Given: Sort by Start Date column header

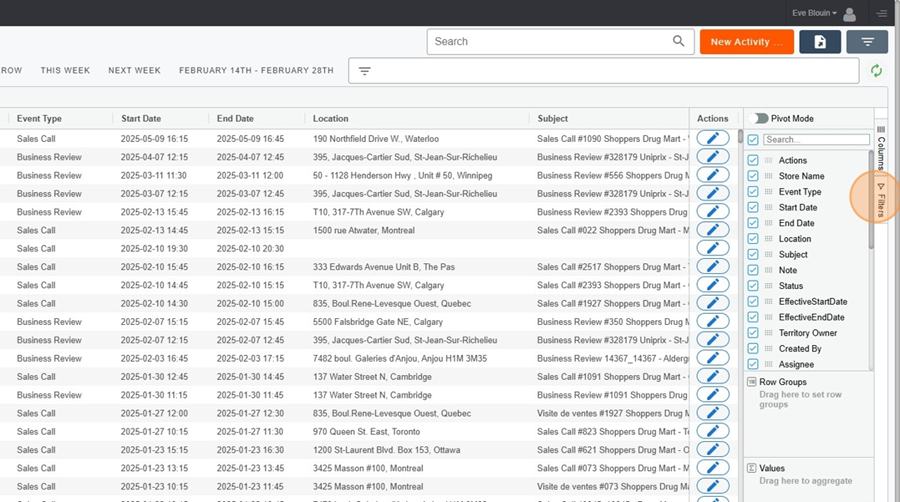Looking at the screenshot, I should (141, 118).
